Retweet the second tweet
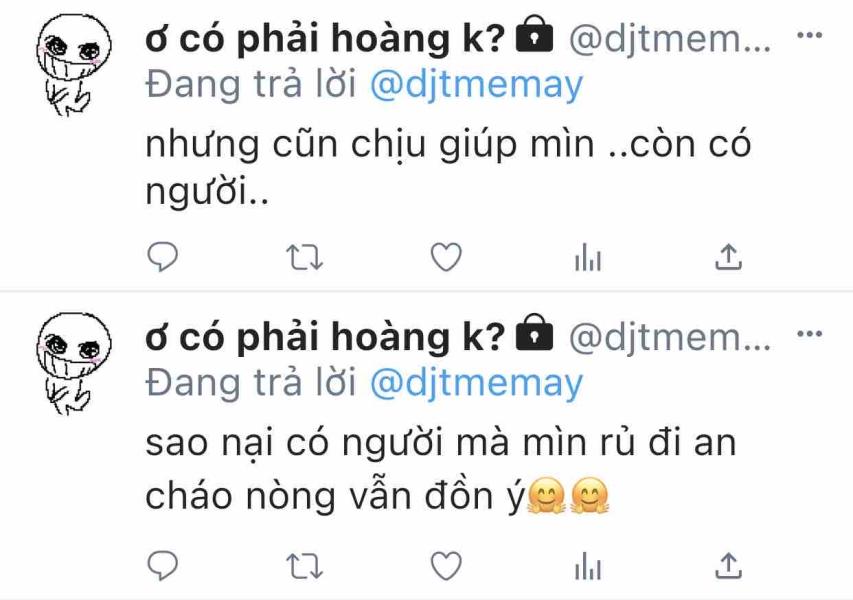The height and width of the screenshot is (600, 853). 305,566
